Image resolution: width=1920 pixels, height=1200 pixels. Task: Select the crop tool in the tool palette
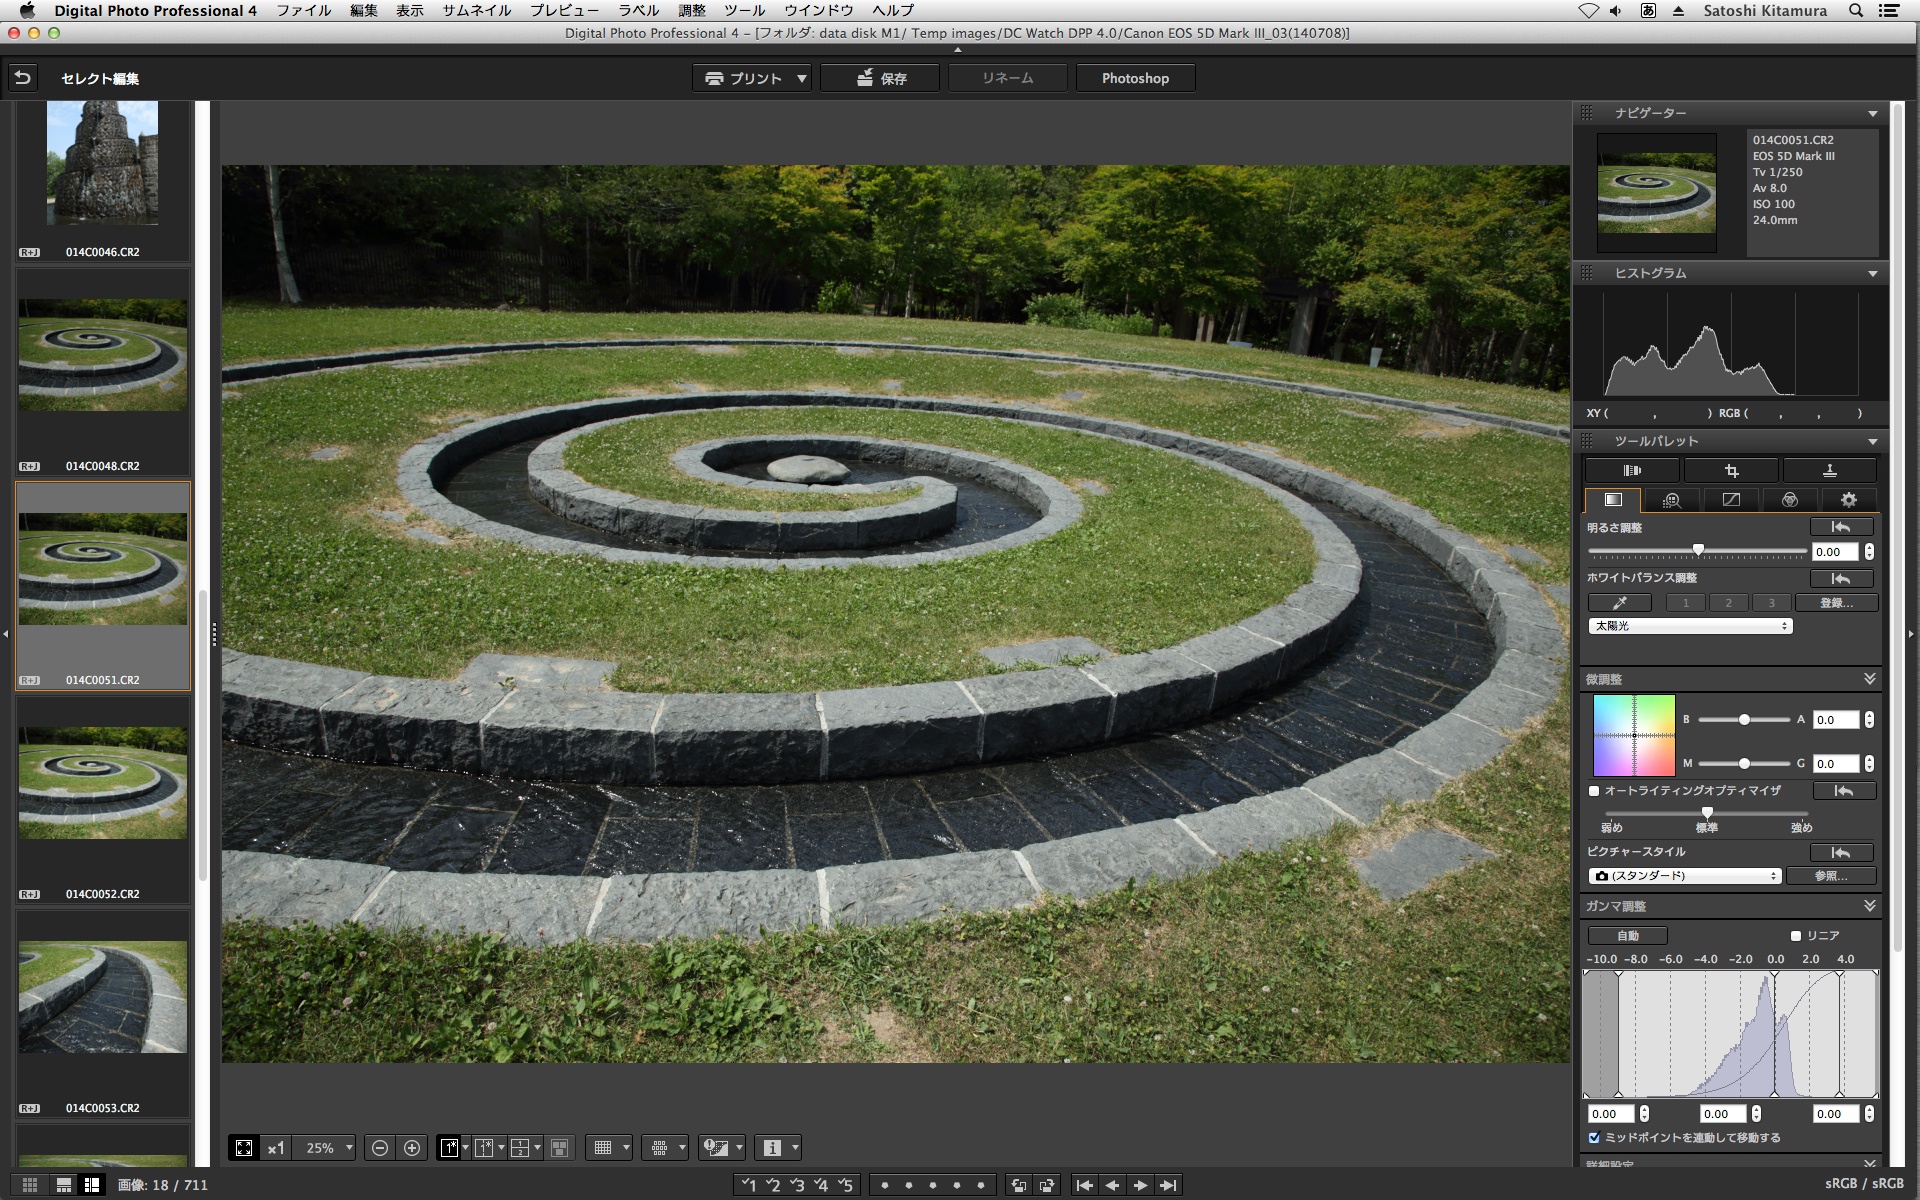pos(1731,471)
